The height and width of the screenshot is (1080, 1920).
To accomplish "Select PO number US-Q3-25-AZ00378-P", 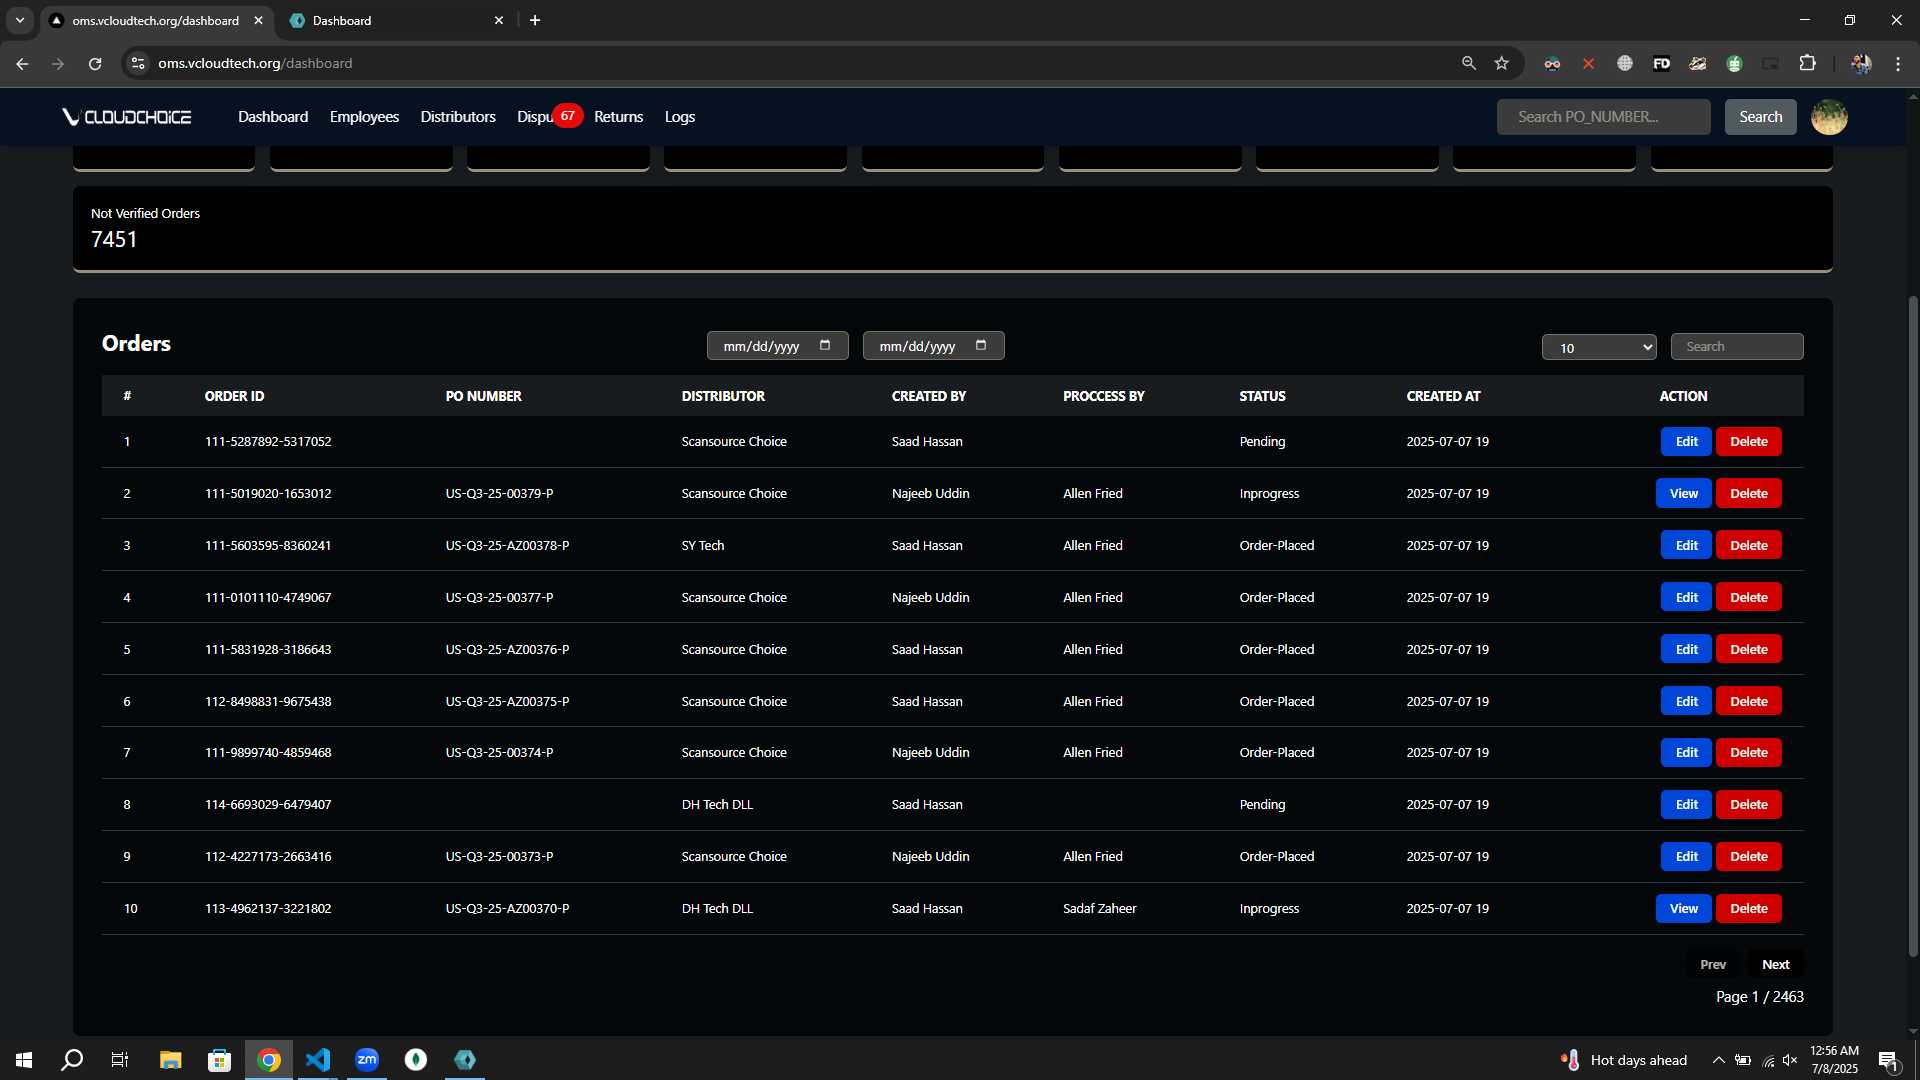I will point(507,545).
